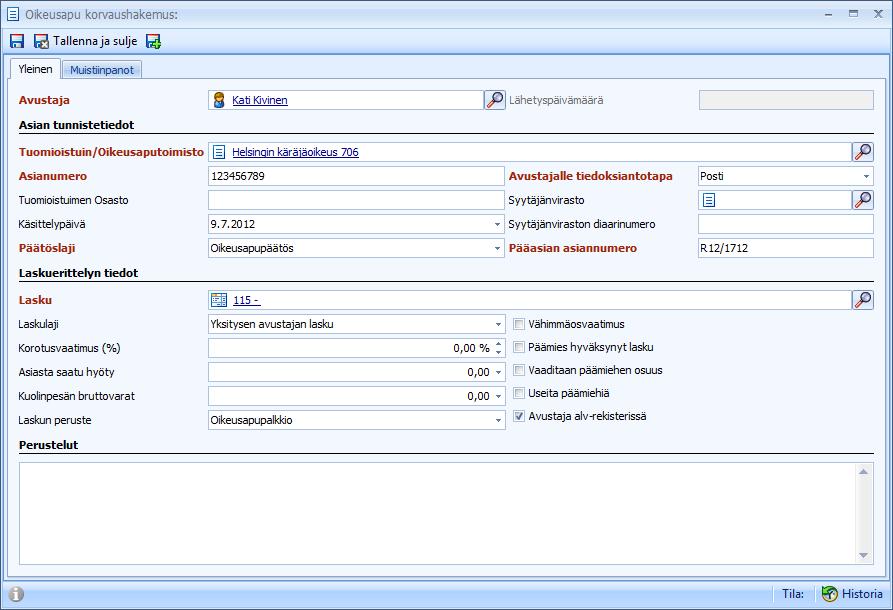
Task: Click the Korotusvaatimus spinner up arrow
Action: tap(498, 343)
